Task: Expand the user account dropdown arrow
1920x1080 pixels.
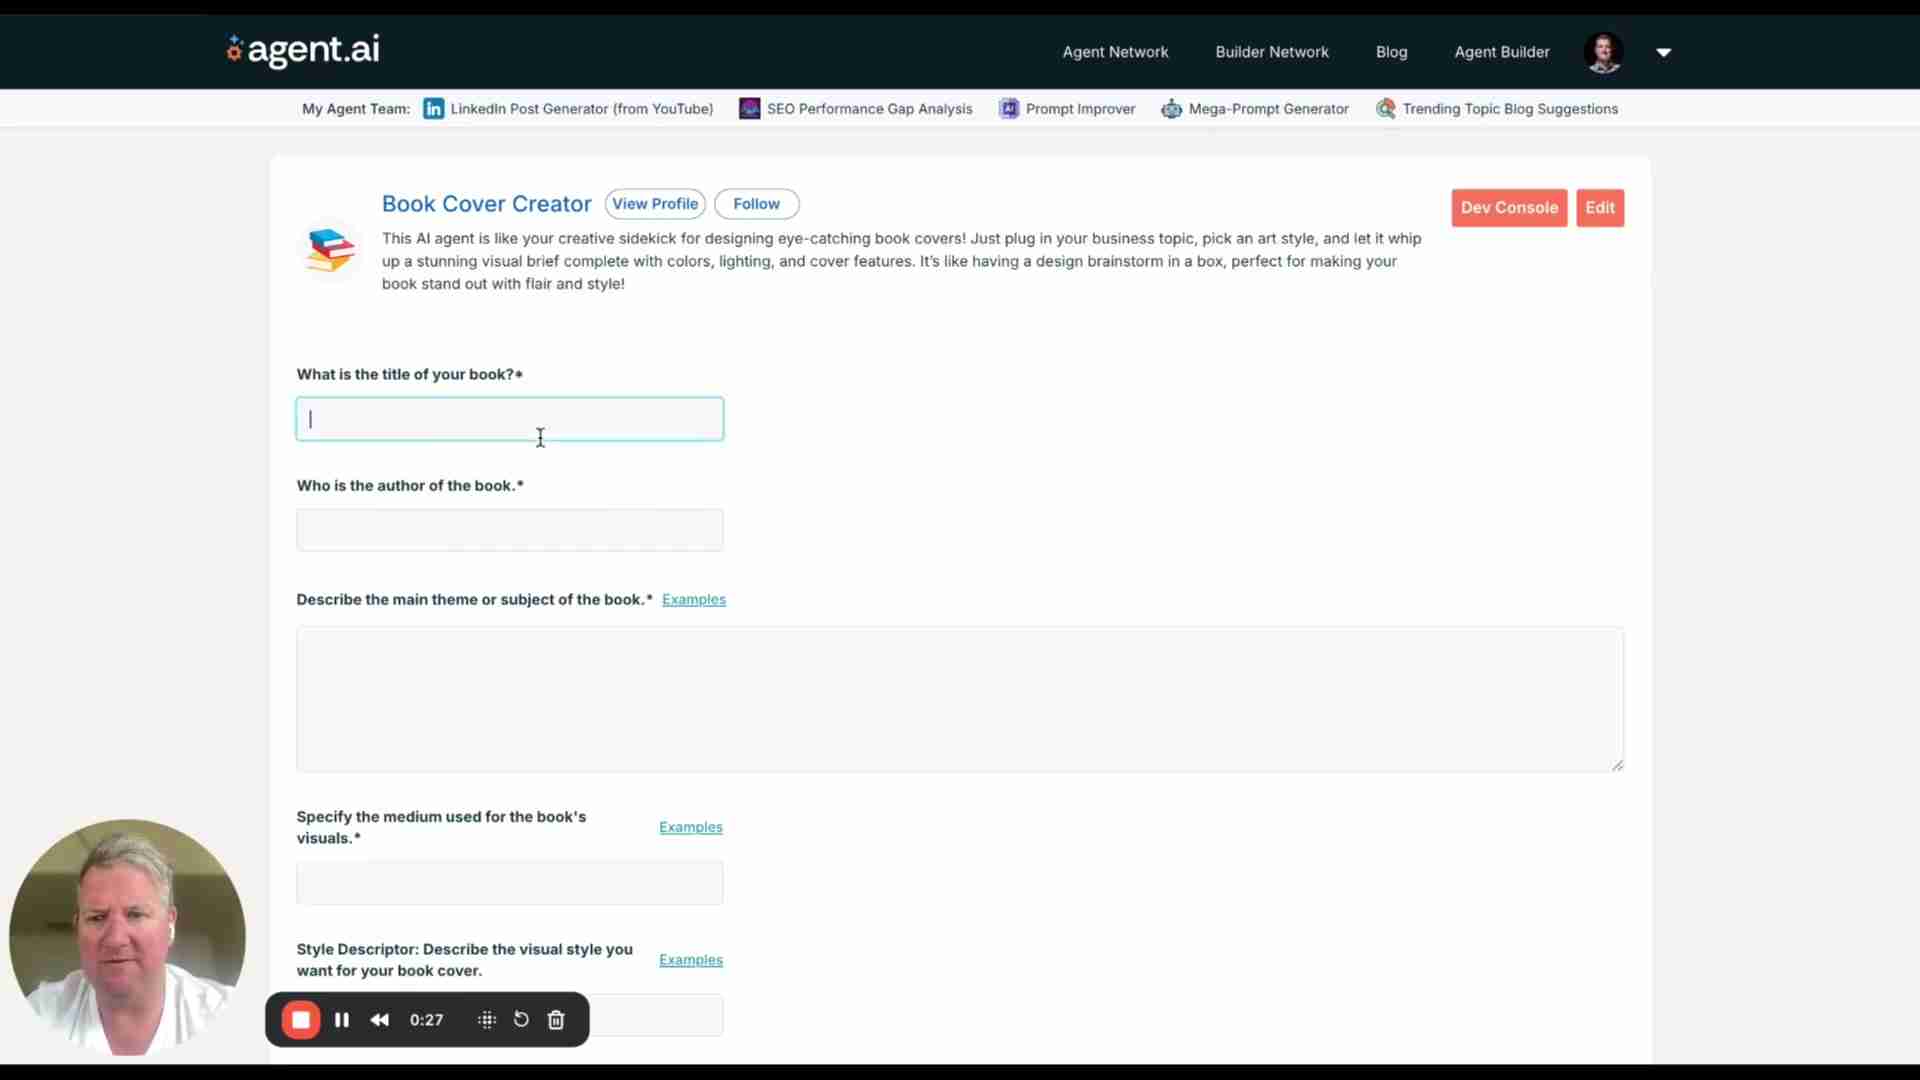Action: click(1664, 52)
